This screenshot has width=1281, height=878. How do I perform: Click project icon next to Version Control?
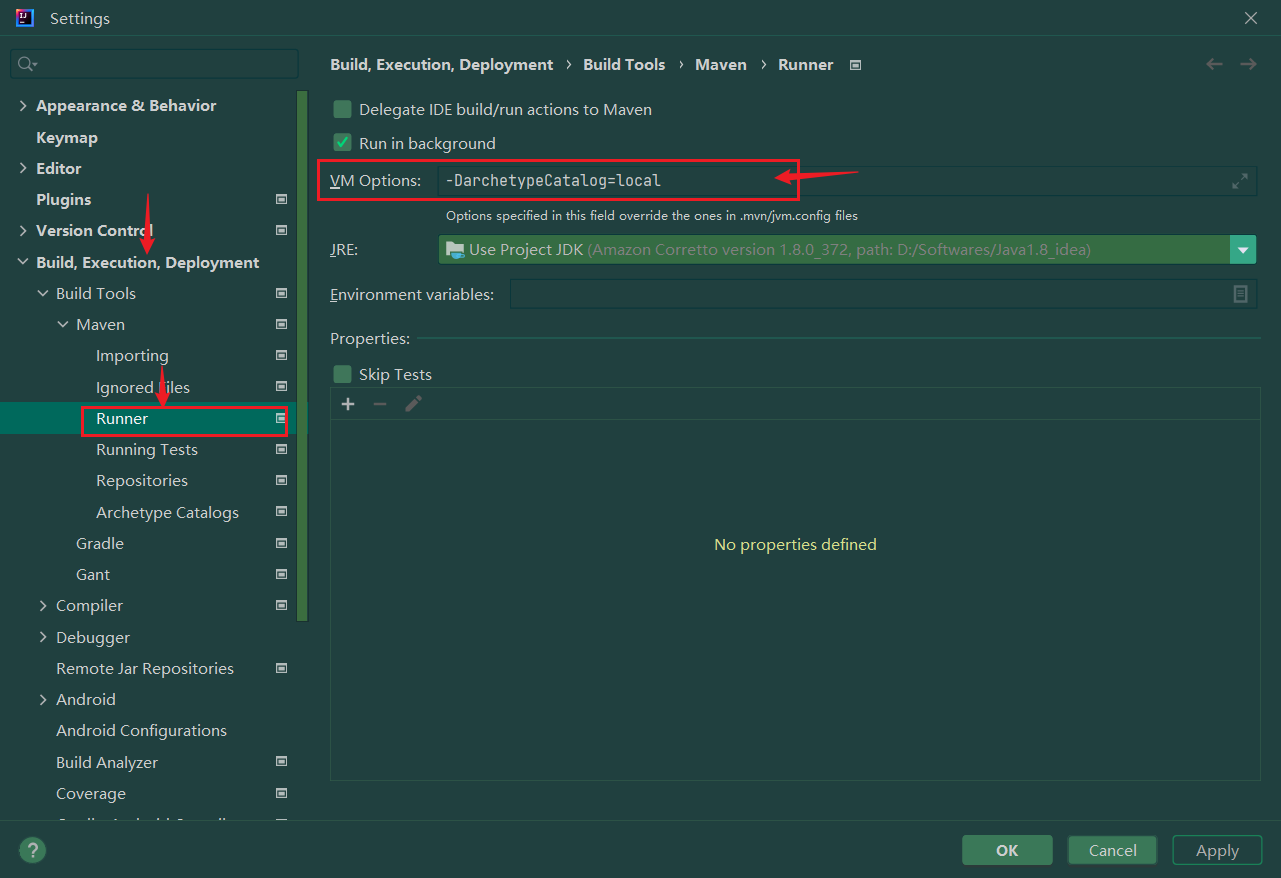[281, 231]
